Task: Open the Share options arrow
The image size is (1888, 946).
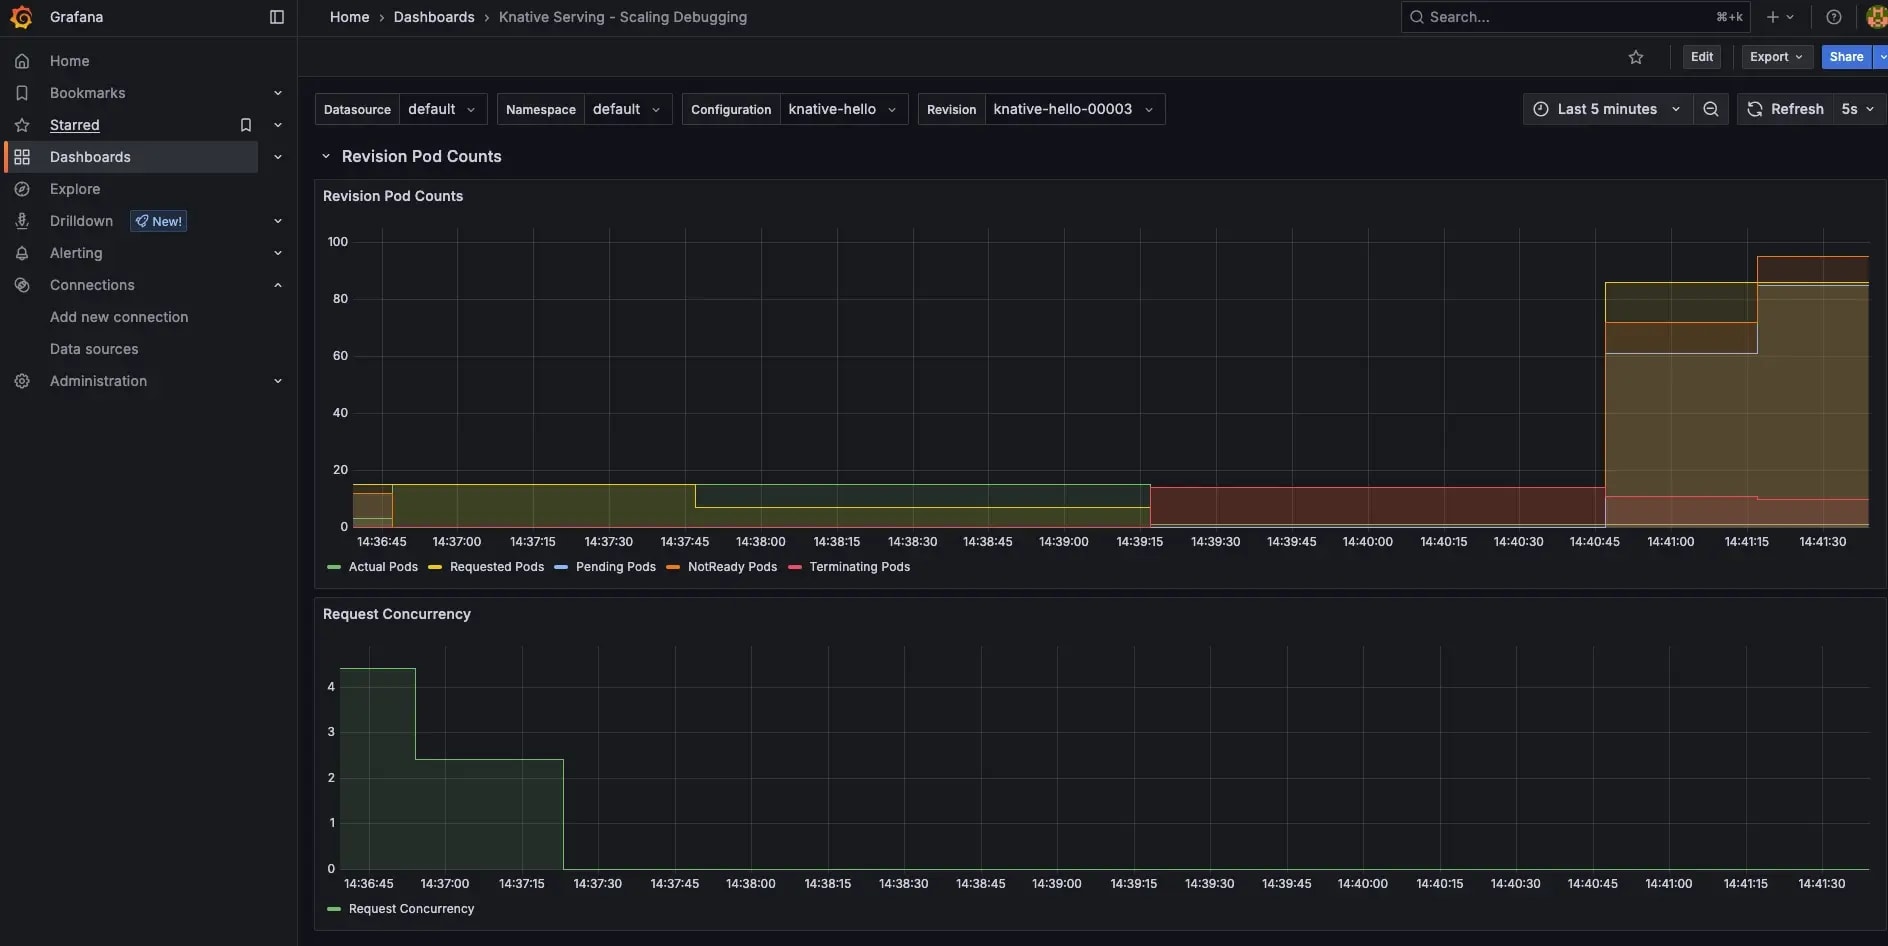Action: (x=1881, y=57)
